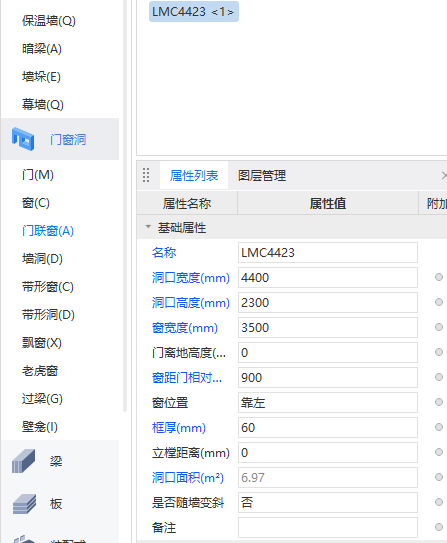Click the 是否随墙变斜 property label
Screen dimensions: 447x543
click(x=188, y=502)
